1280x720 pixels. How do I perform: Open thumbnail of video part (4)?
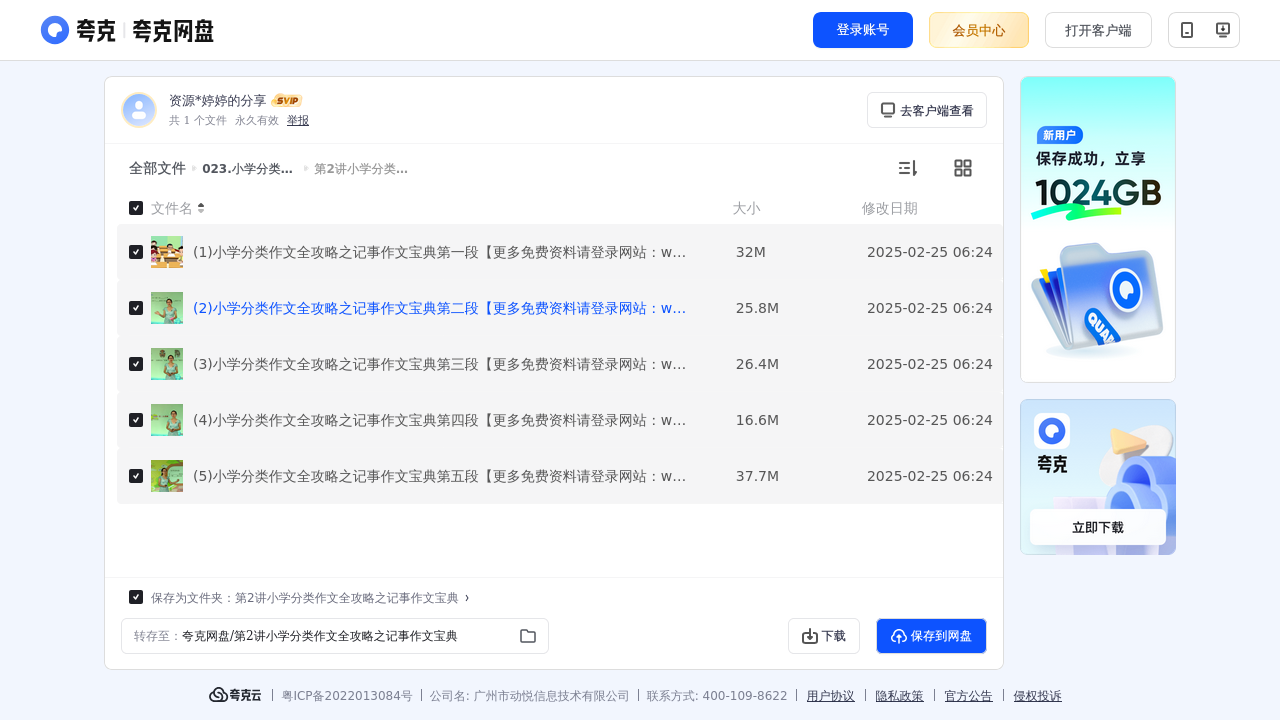167,420
